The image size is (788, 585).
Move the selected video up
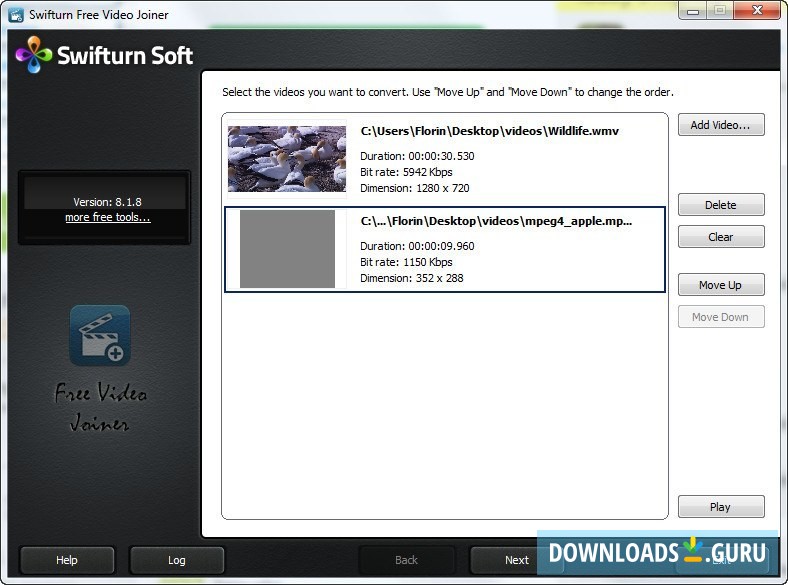point(721,285)
